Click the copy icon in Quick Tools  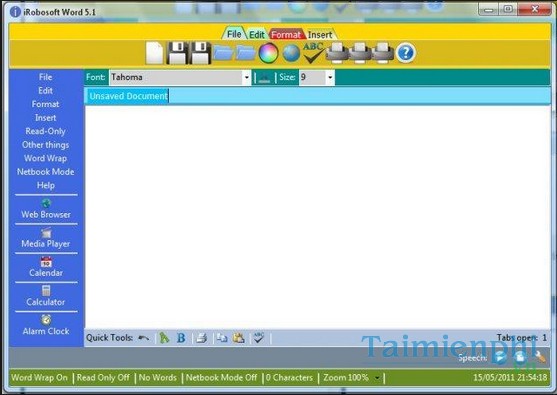pos(222,338)
